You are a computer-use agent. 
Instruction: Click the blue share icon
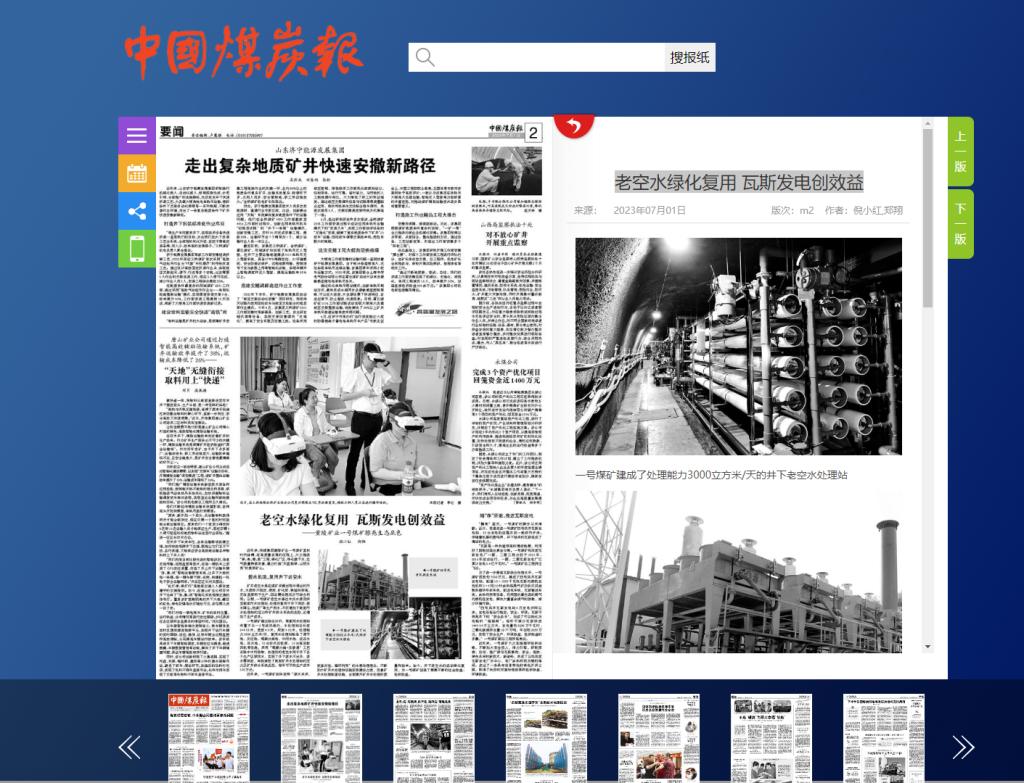coord(137,211)
